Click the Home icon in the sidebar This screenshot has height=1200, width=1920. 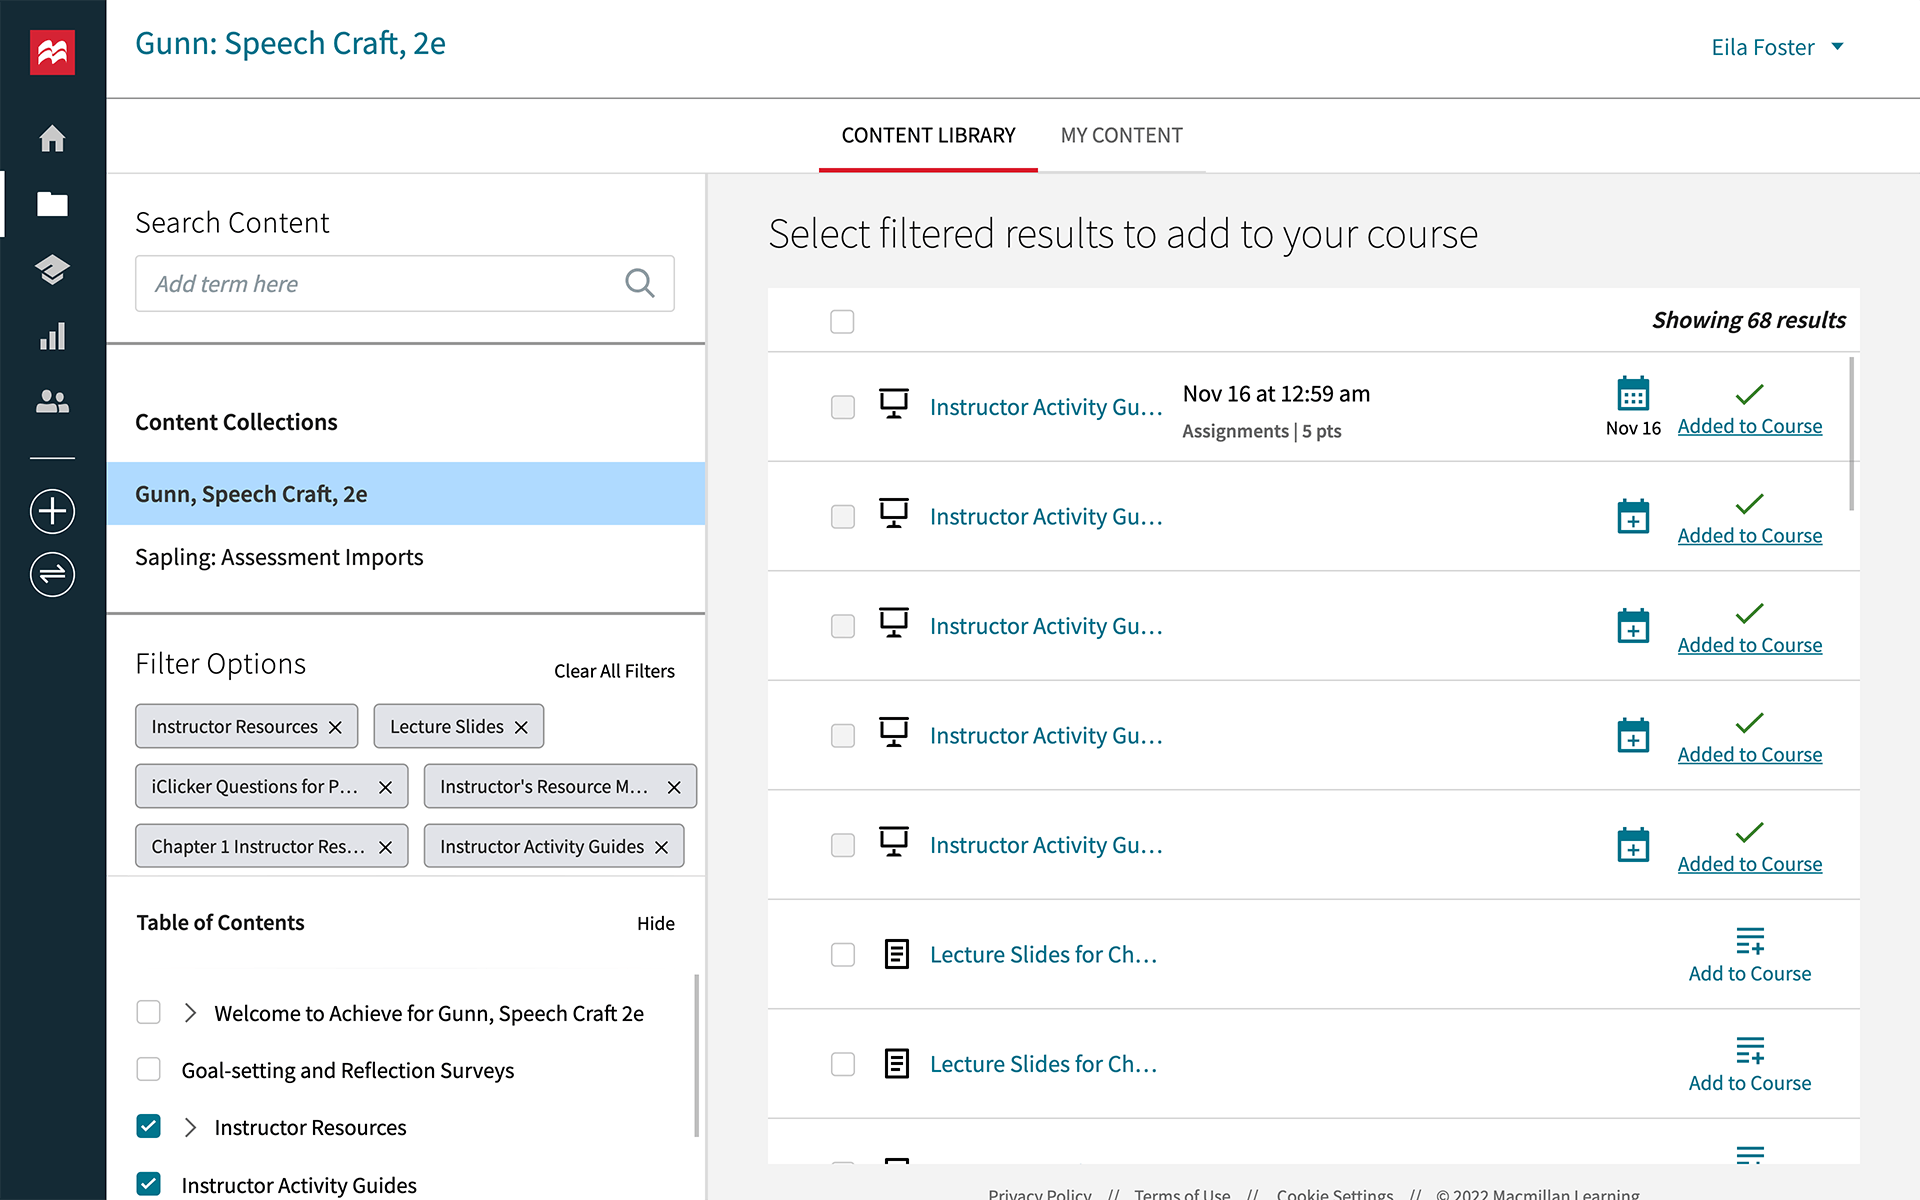(53, 137)
